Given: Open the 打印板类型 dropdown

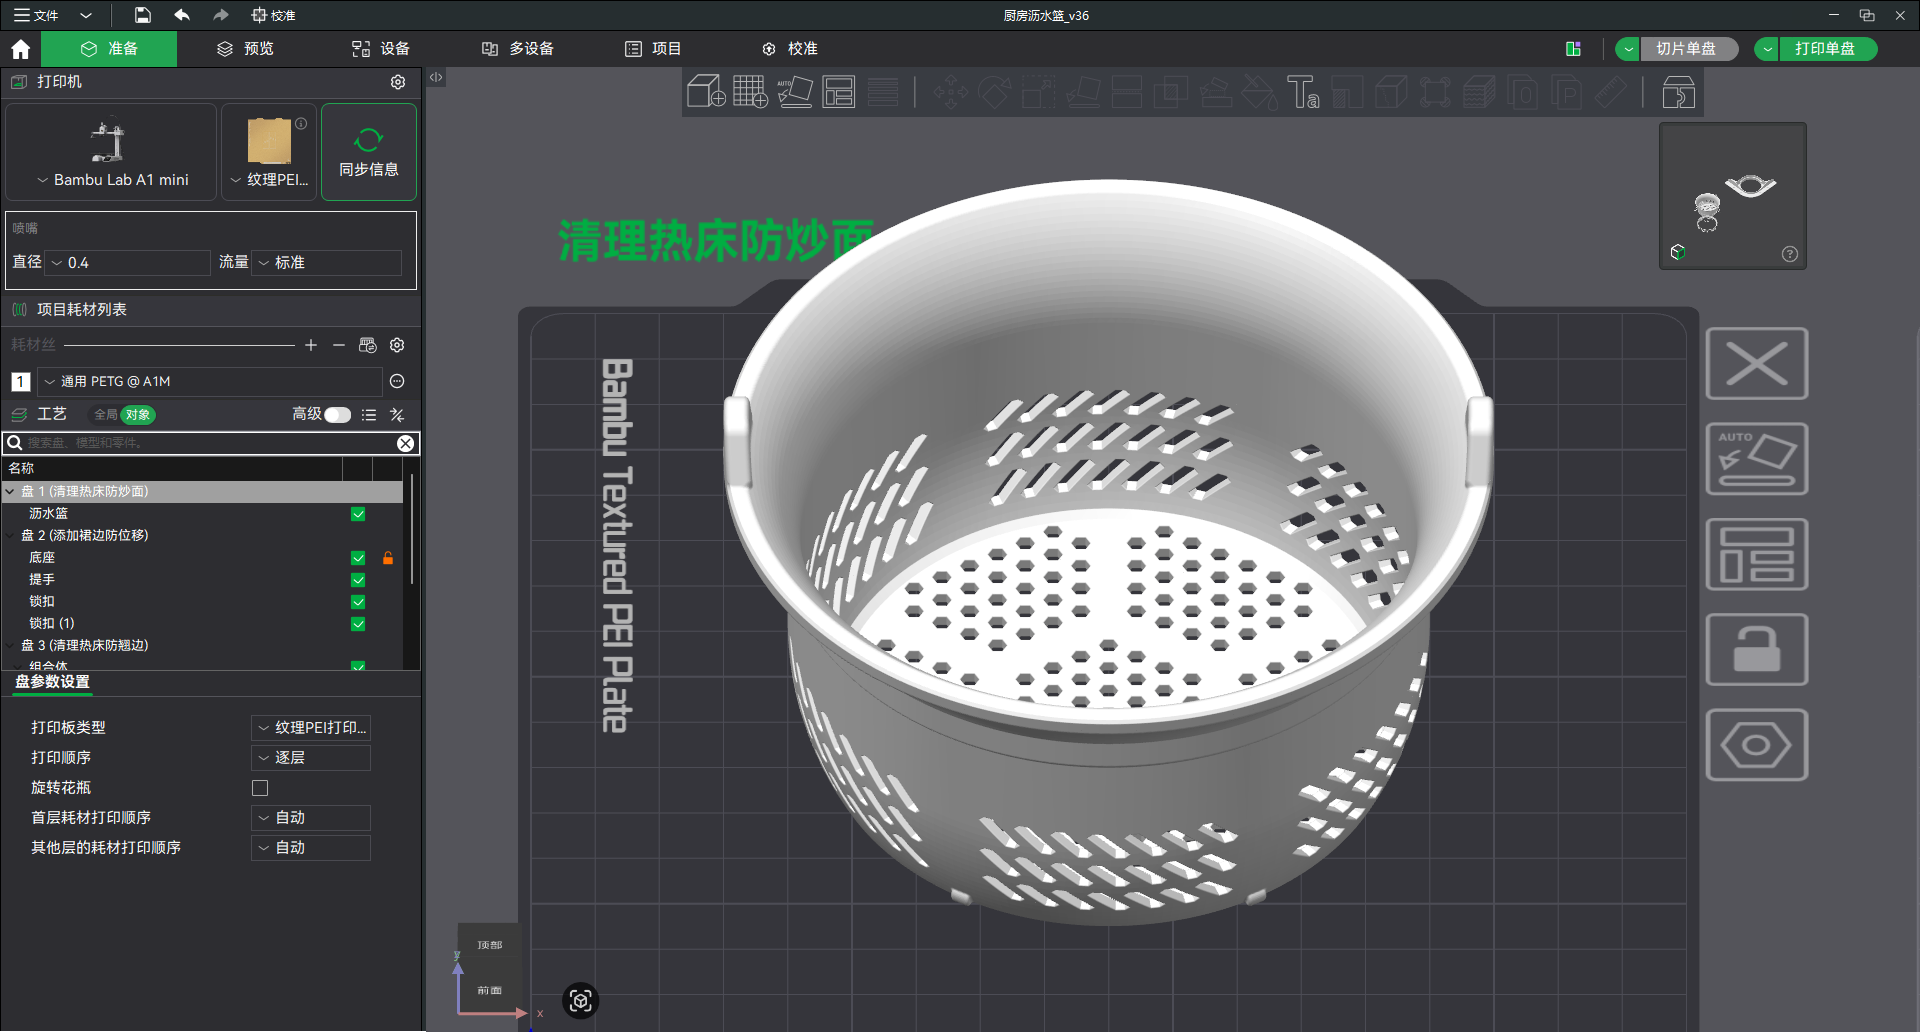Looking at the screenshot, I should pyautogui.click(x=311, y=728).
